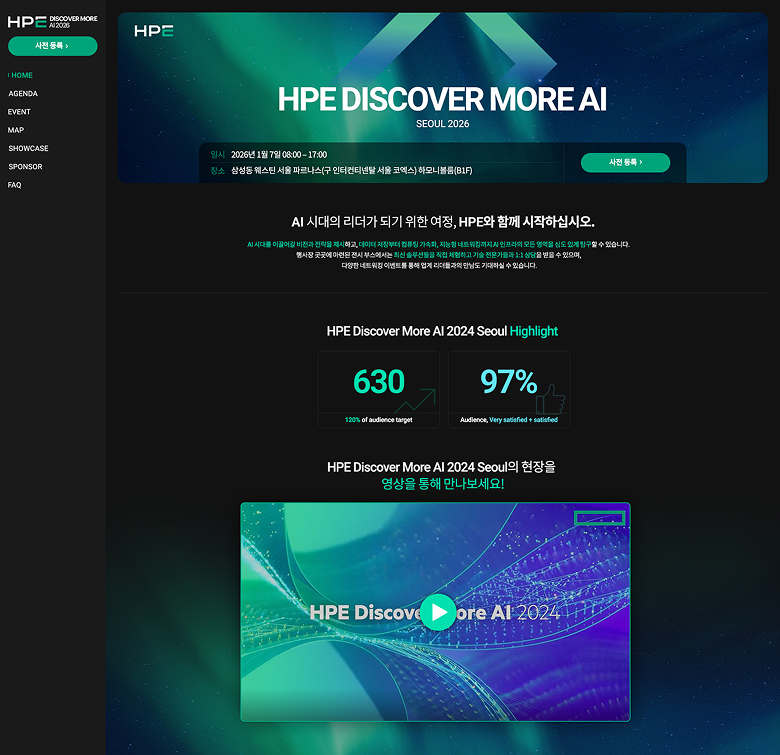
Task: Click the banner 사전 등록 button
Action: (x=625, y=163)
